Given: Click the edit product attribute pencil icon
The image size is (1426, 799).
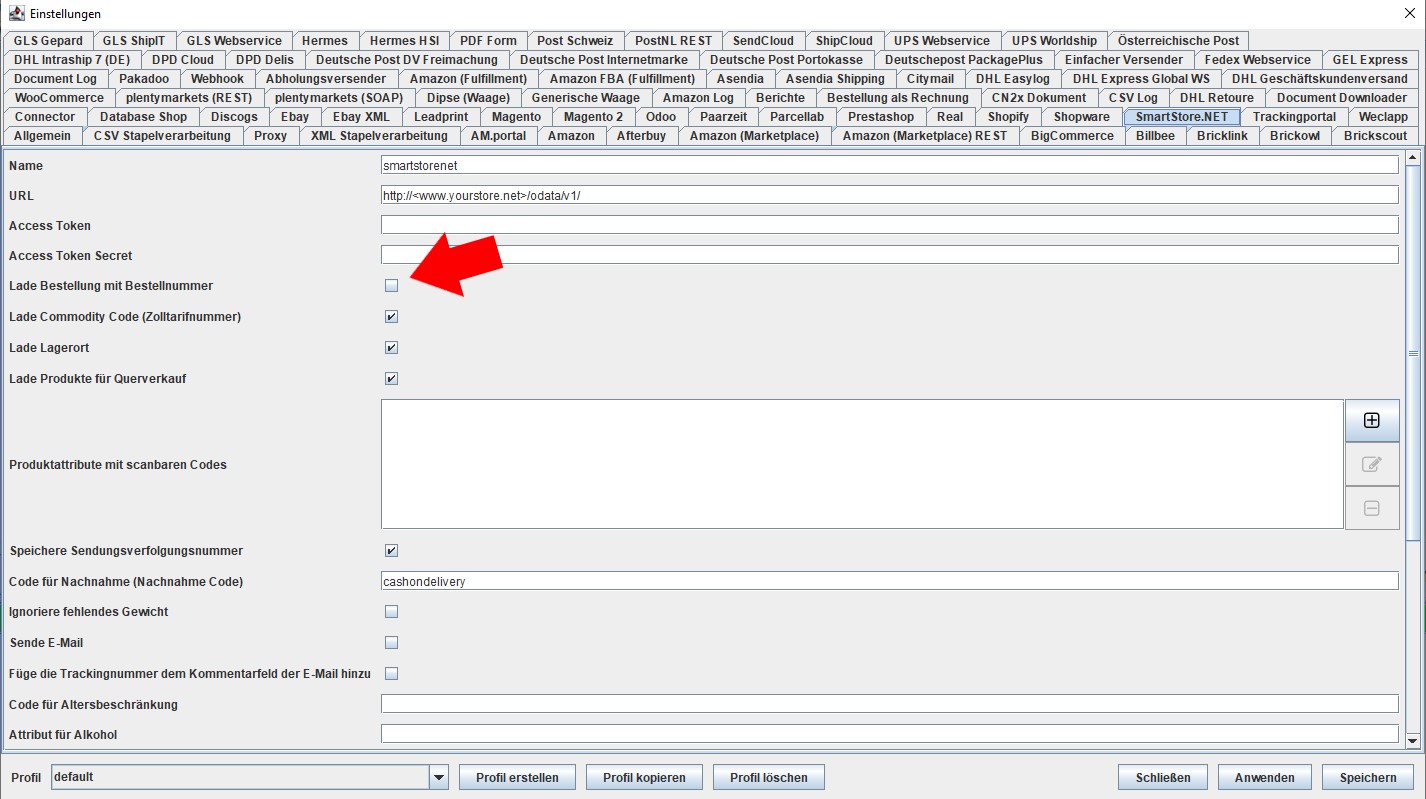Looking at the screenshot, I should coord(1372,465).
